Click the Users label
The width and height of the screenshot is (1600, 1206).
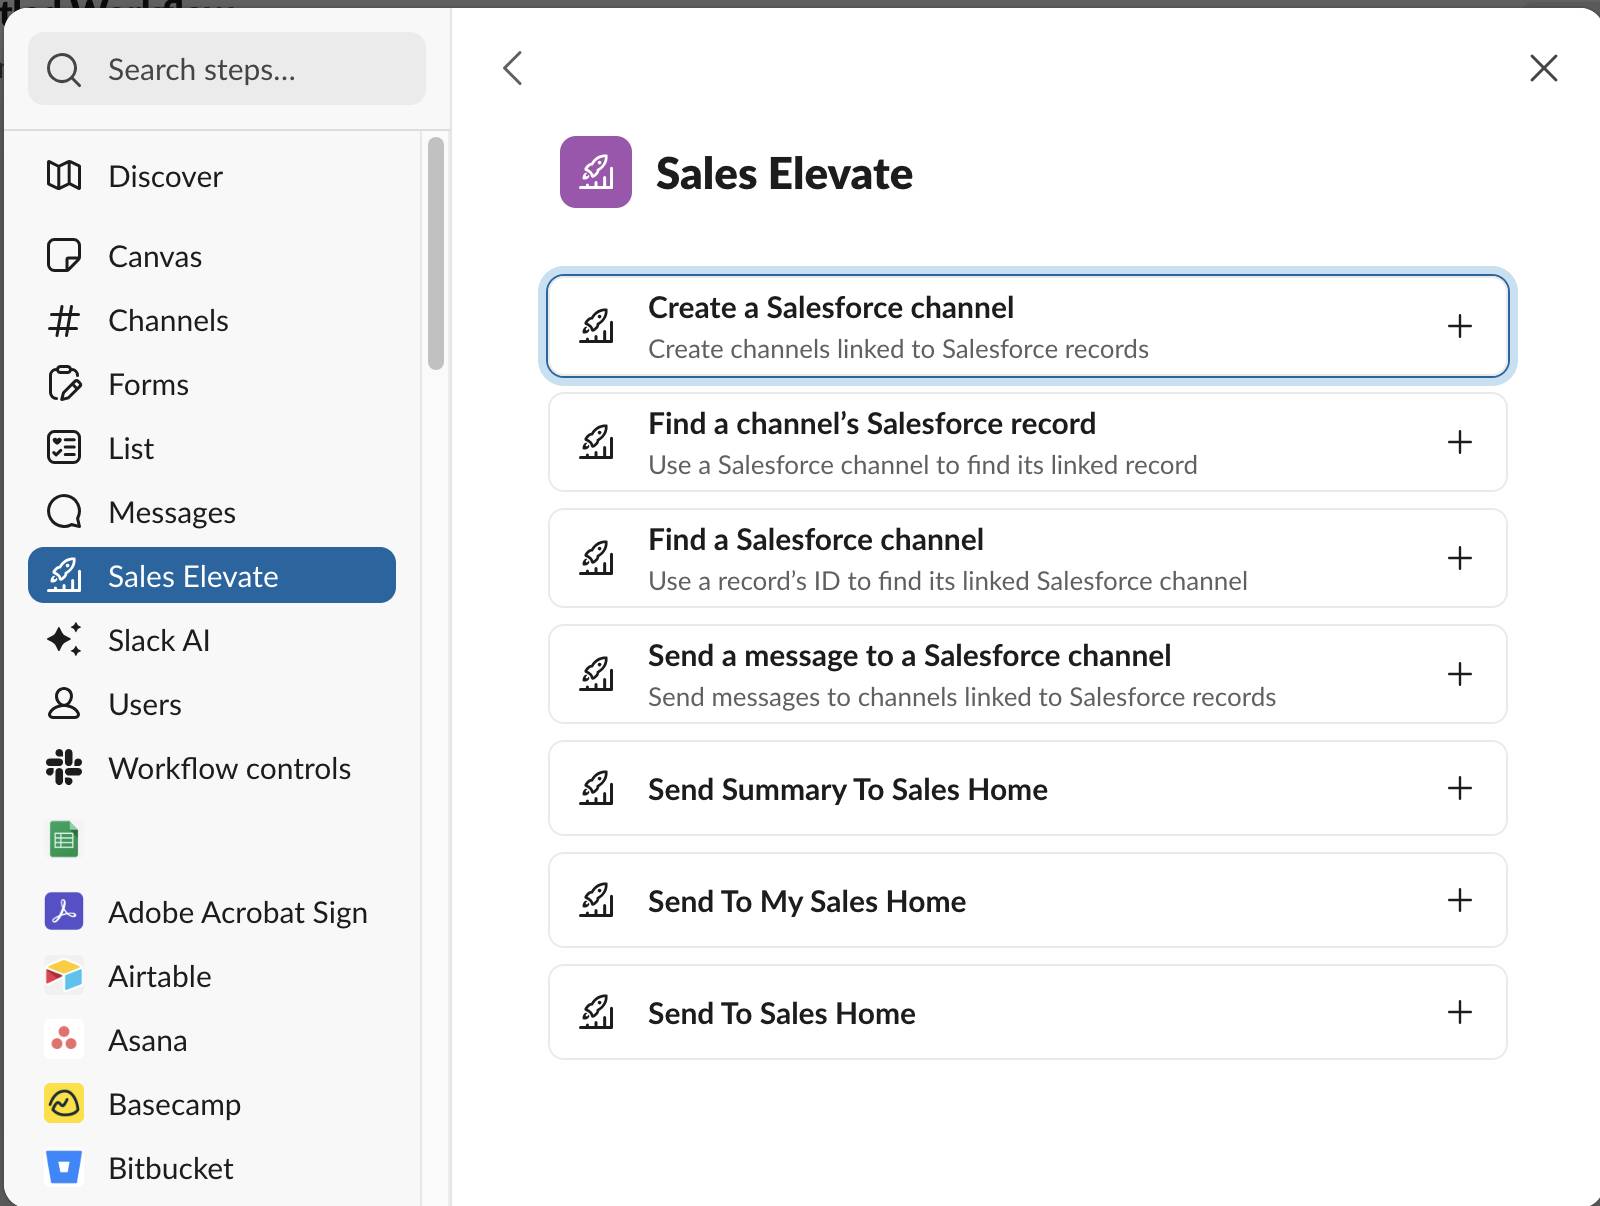[x=145, y=704]
